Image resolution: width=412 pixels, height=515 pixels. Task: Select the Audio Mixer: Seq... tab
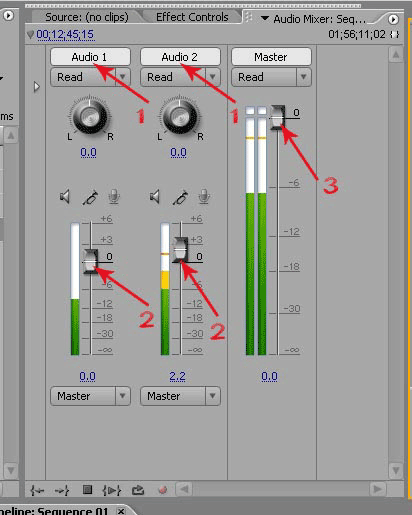tap(319, 19)
